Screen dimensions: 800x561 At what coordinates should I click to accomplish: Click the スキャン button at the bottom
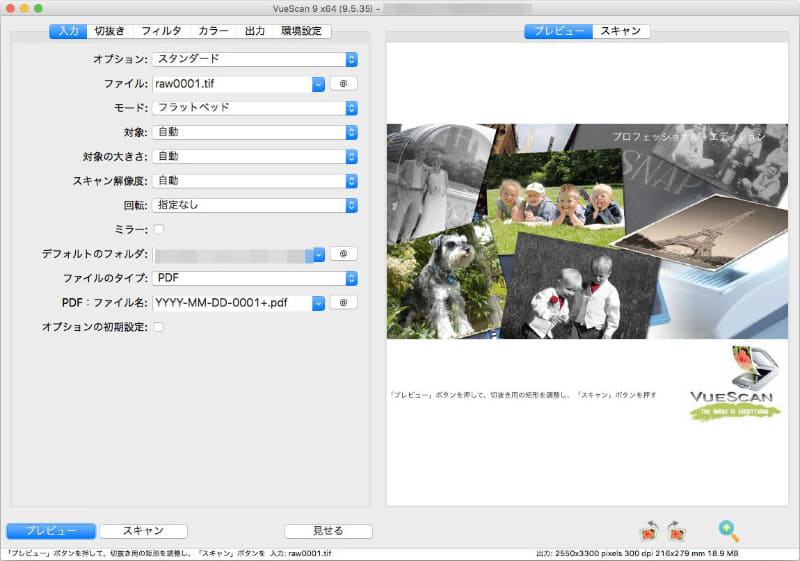coord(143,531)
